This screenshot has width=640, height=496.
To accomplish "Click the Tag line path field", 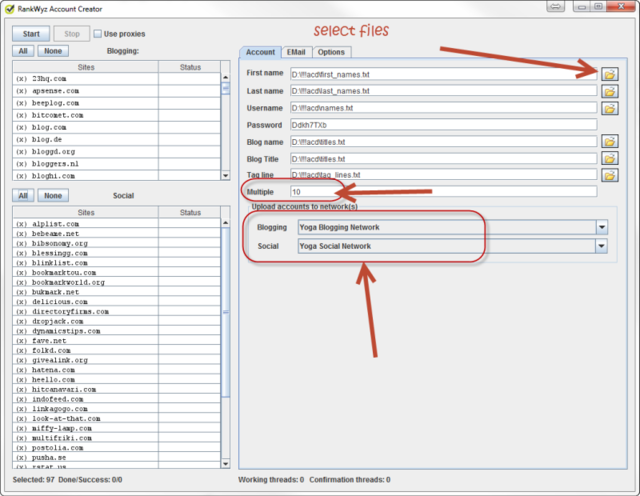I will 443,175.
